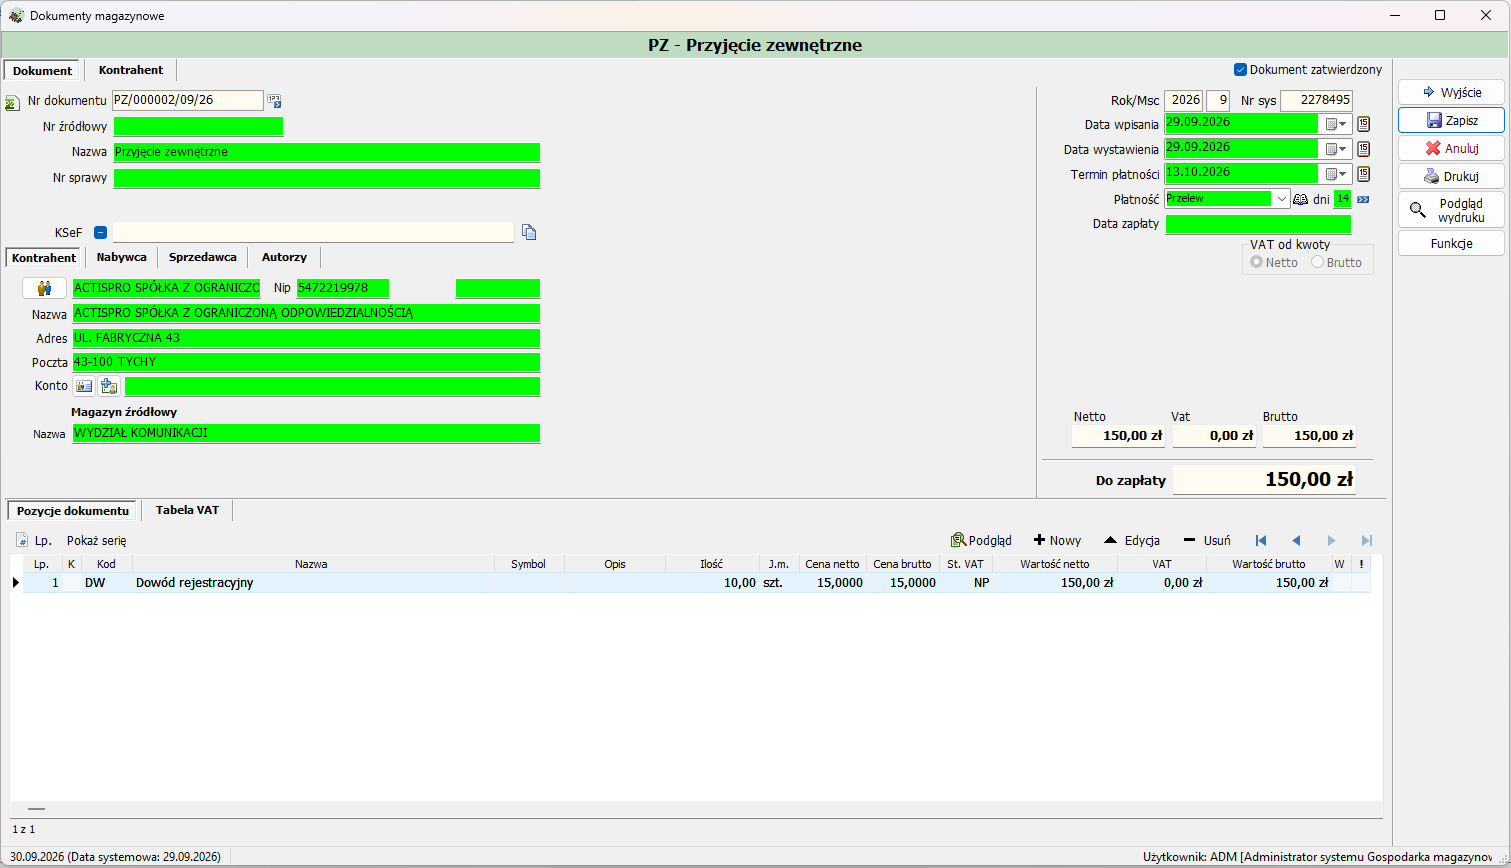Click the Wartość netto column header

tap(1055, 564)
